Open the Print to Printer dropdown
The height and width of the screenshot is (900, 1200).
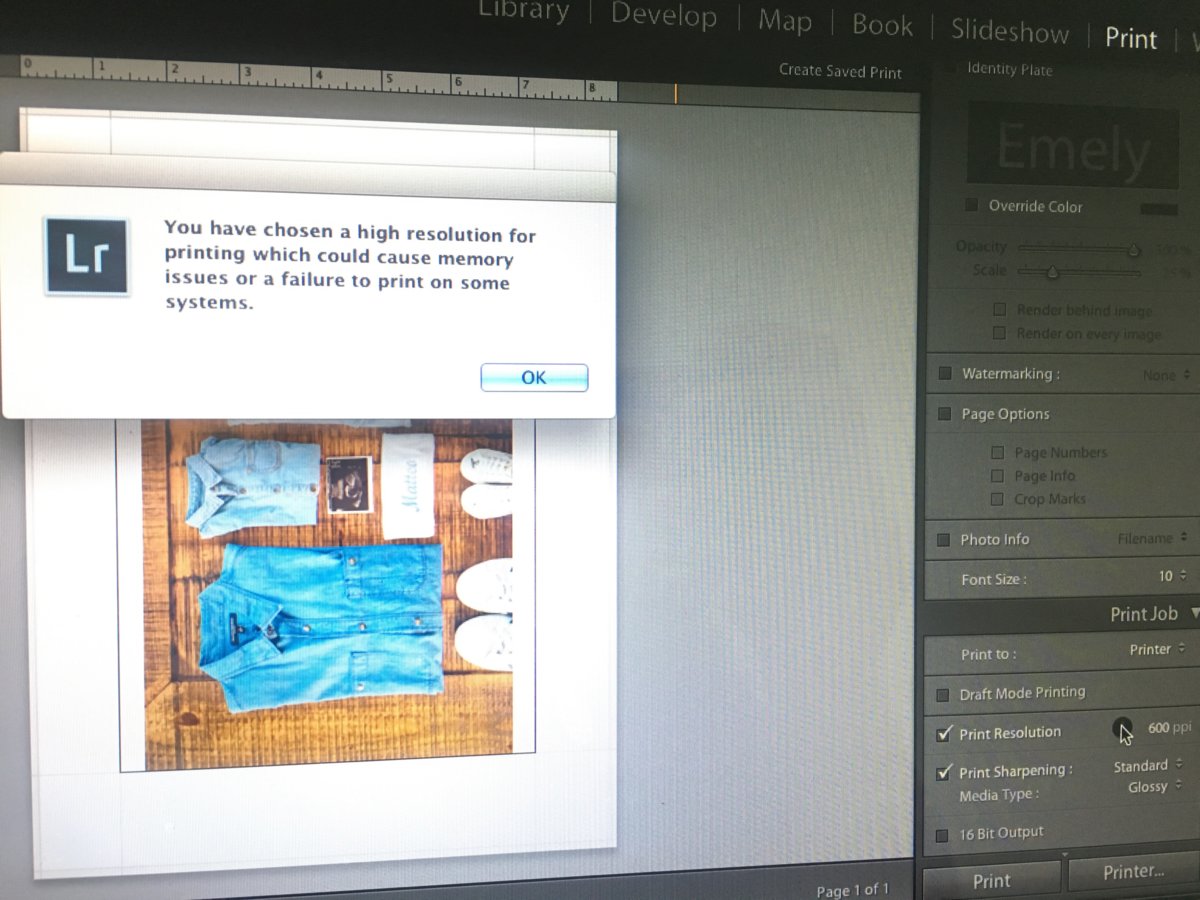click(x=1157, y=649)
